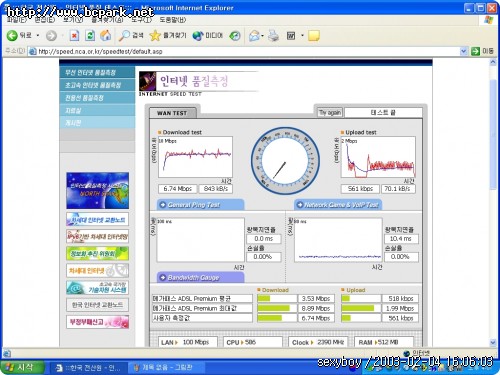The image size is (500, 375).
Task: Click the "10.4 ms" round trip value
Action: point(401,239)
